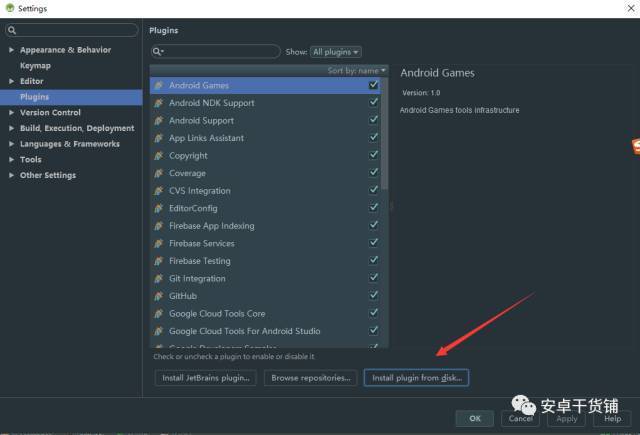Click the App Links Assistant plugin icon
The height and width of the screenshot is (435, 640).
(159, 138)
